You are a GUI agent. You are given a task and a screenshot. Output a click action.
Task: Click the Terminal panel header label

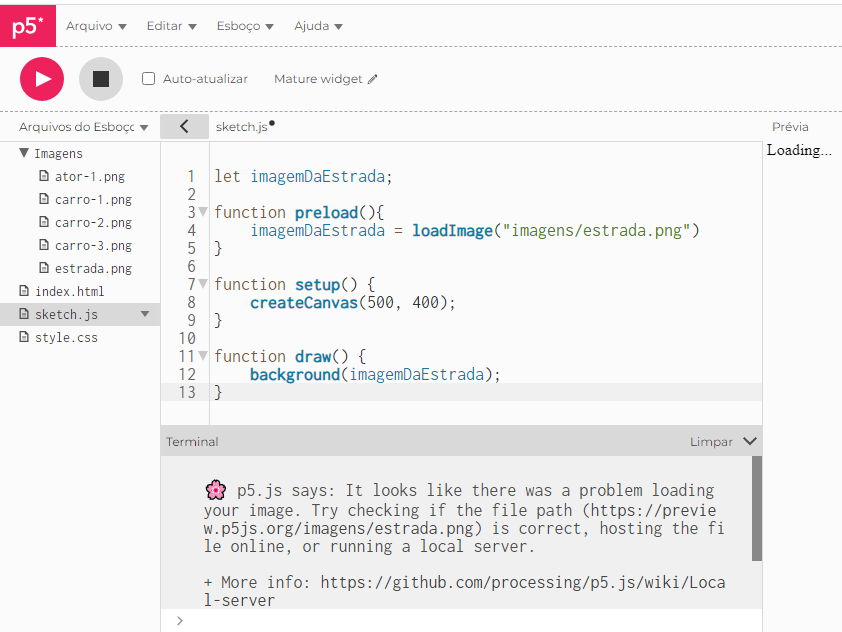[x=192, y=442]
